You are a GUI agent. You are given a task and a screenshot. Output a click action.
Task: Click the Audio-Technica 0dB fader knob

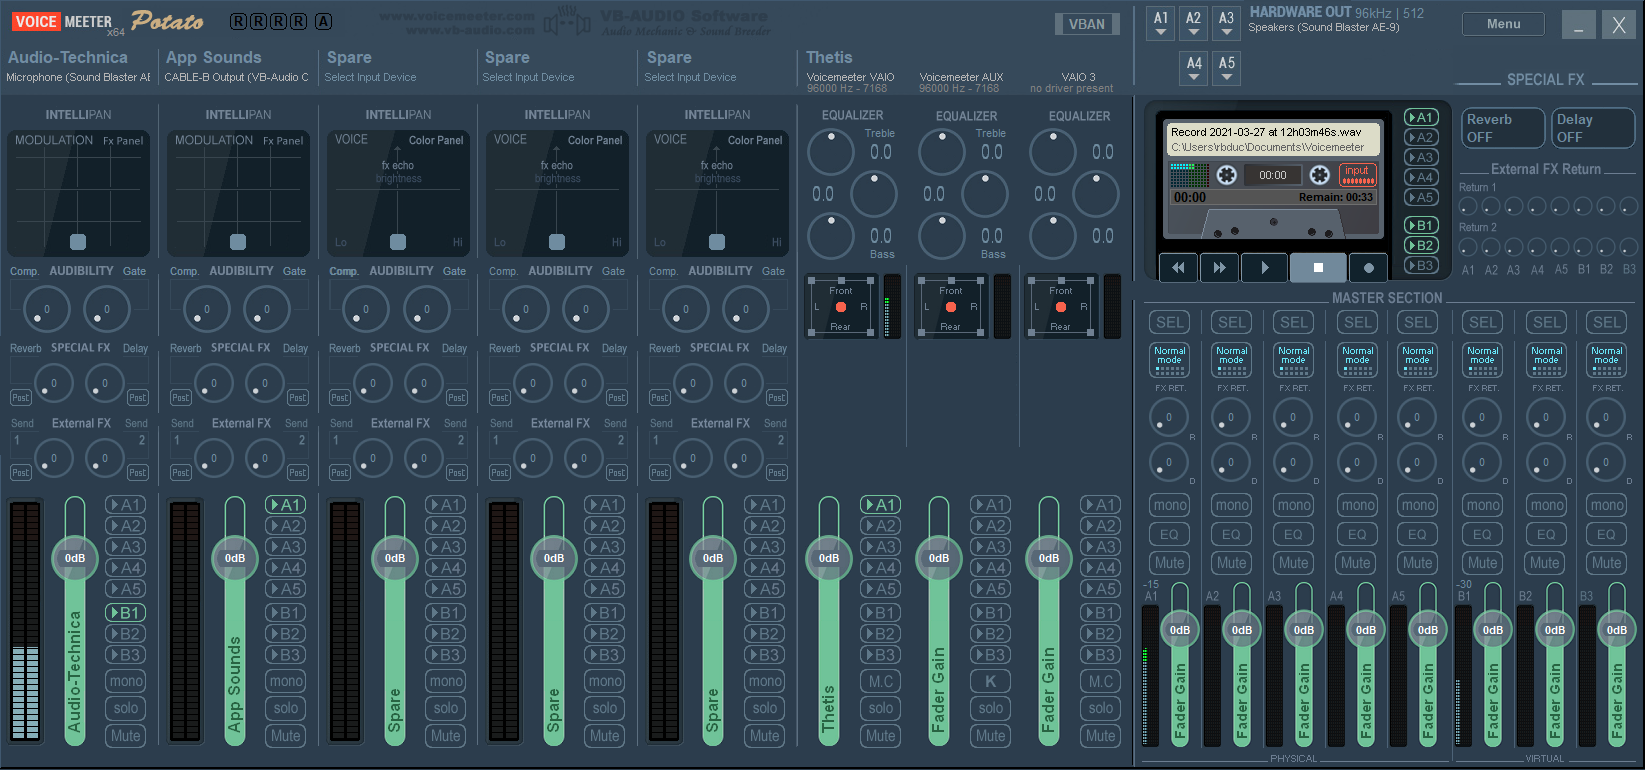click(75, 558)
